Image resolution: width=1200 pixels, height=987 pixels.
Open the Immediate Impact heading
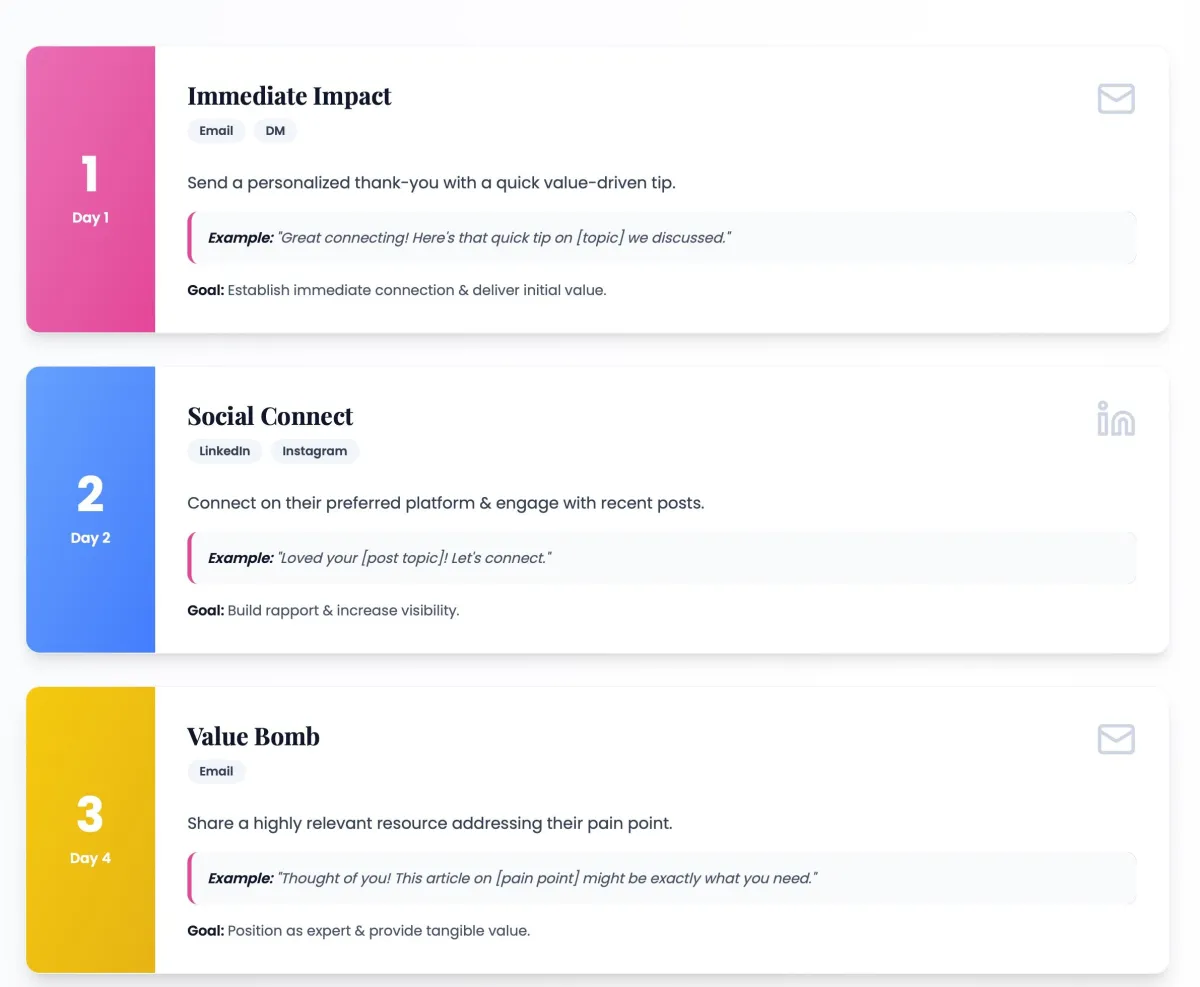pyautogui.click(x=290, y=96)
